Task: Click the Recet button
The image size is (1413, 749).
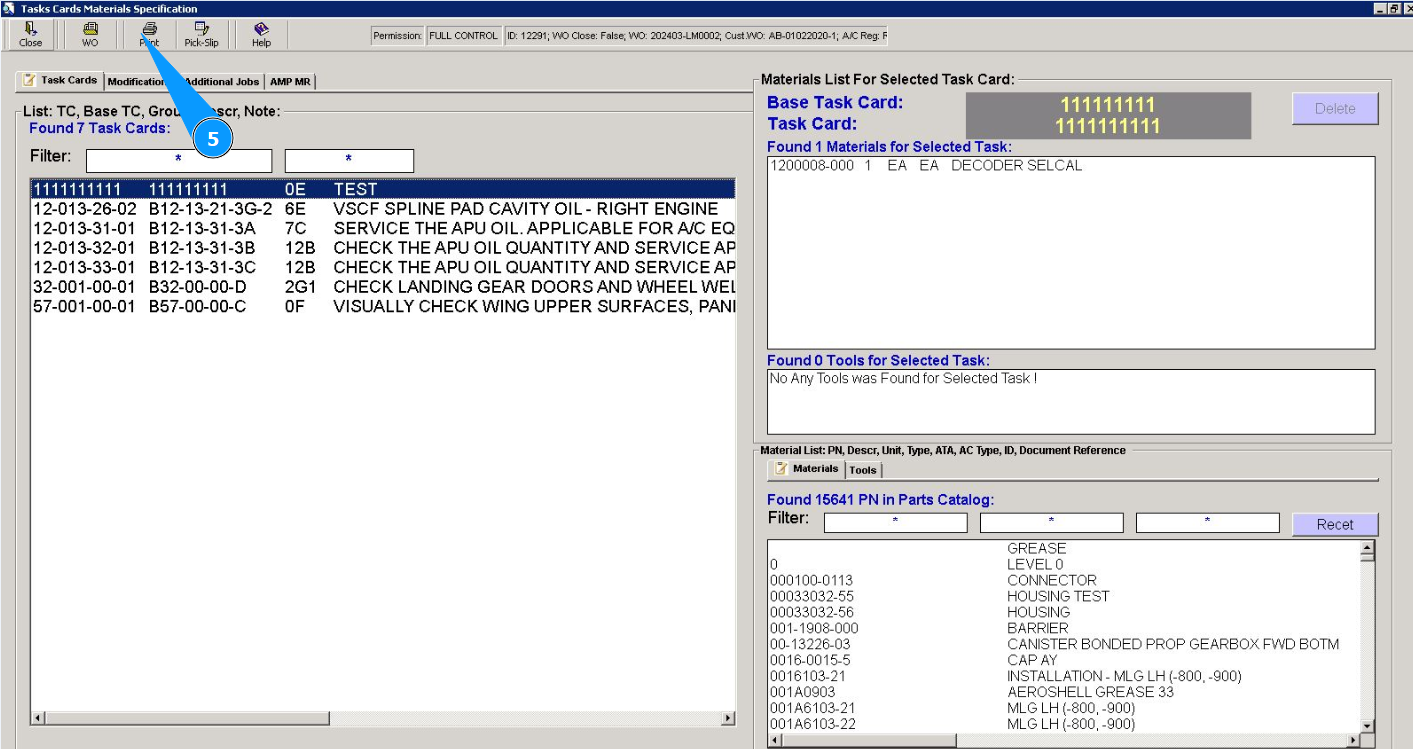Action: click(1335, 525)
